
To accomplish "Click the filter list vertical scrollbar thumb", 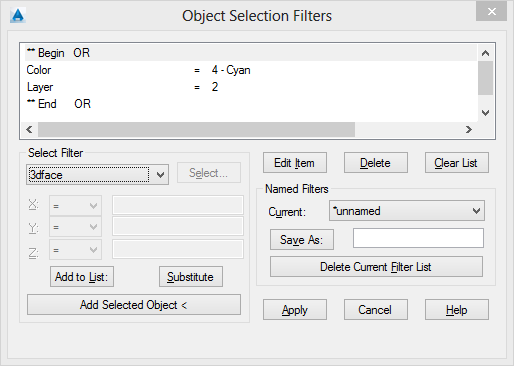I will coord(485,78).
